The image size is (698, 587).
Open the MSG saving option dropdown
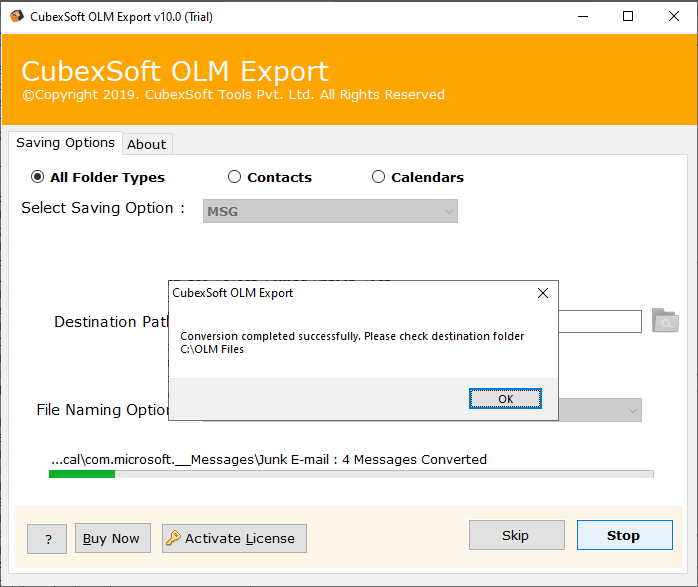click(330, 211)
